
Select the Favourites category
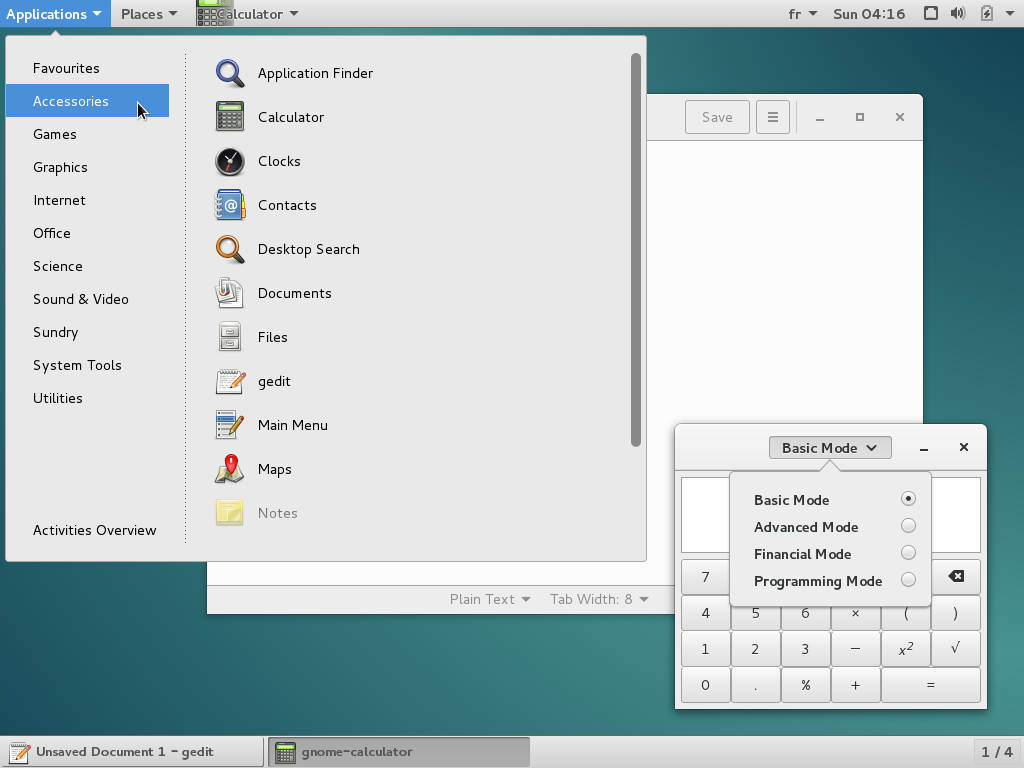(x=88, y=68)
